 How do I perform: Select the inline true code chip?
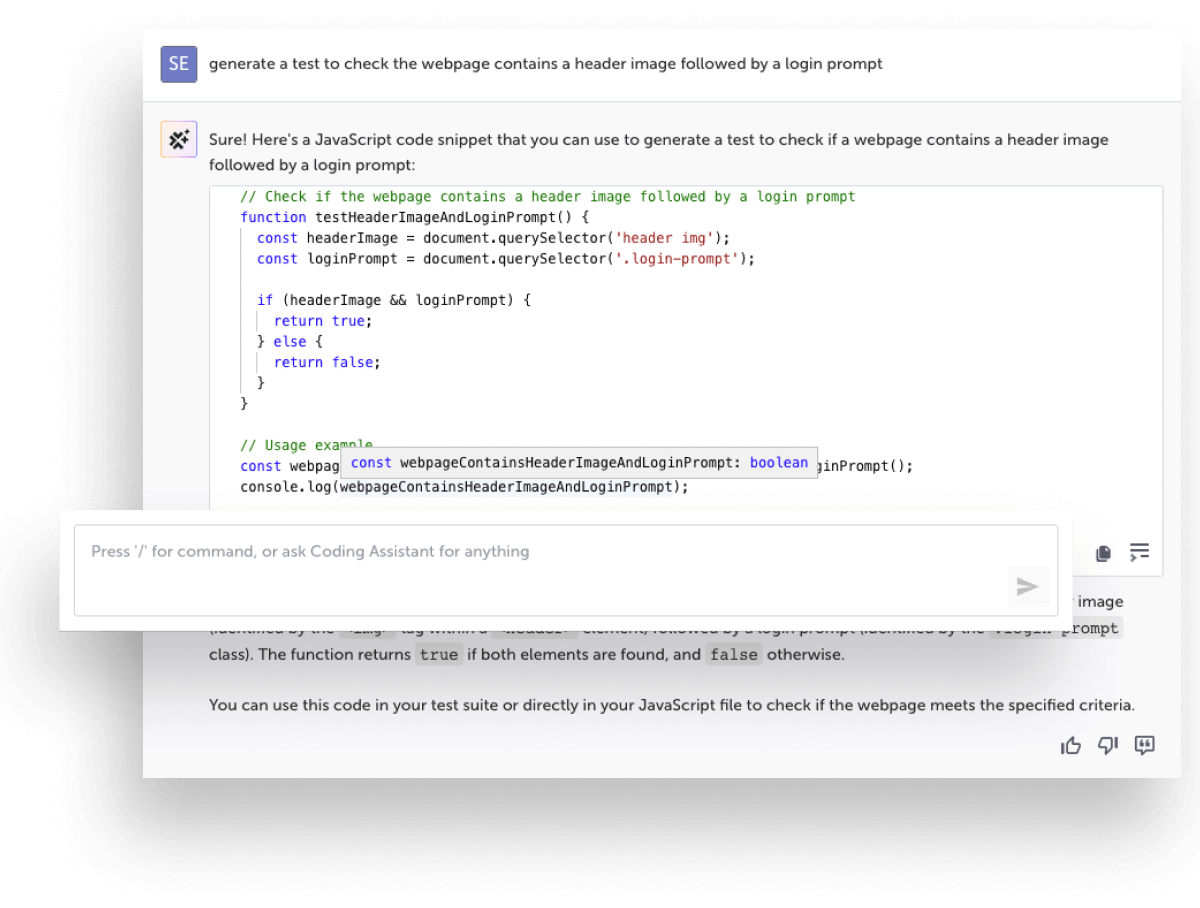(438, 654)
